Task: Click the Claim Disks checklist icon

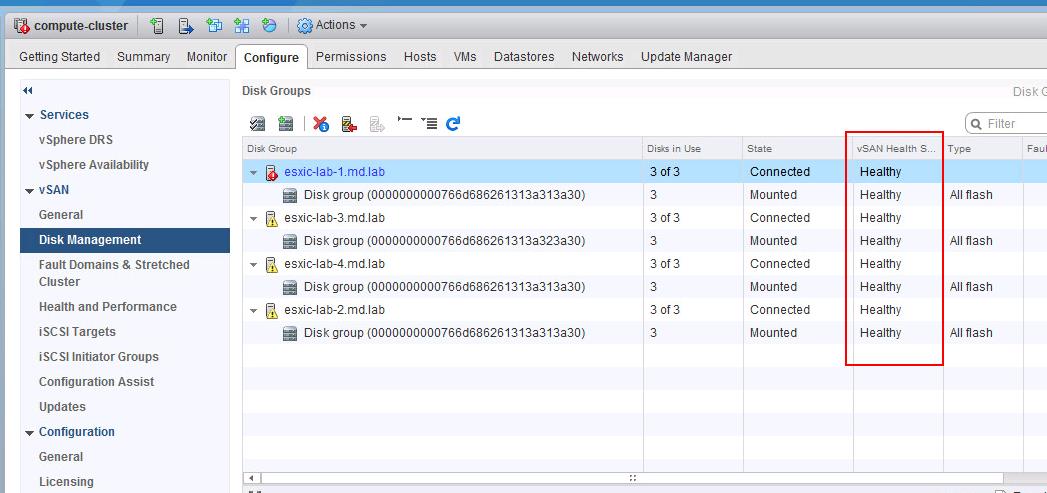Action: [x=257, y=124]
